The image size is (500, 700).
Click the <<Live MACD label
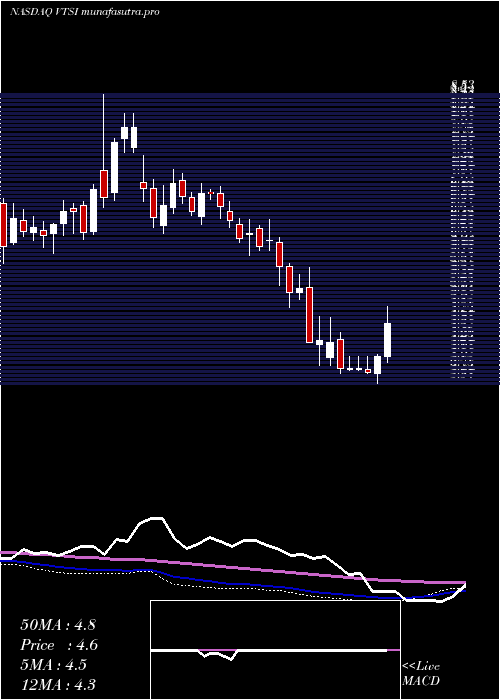click(421, 674)
